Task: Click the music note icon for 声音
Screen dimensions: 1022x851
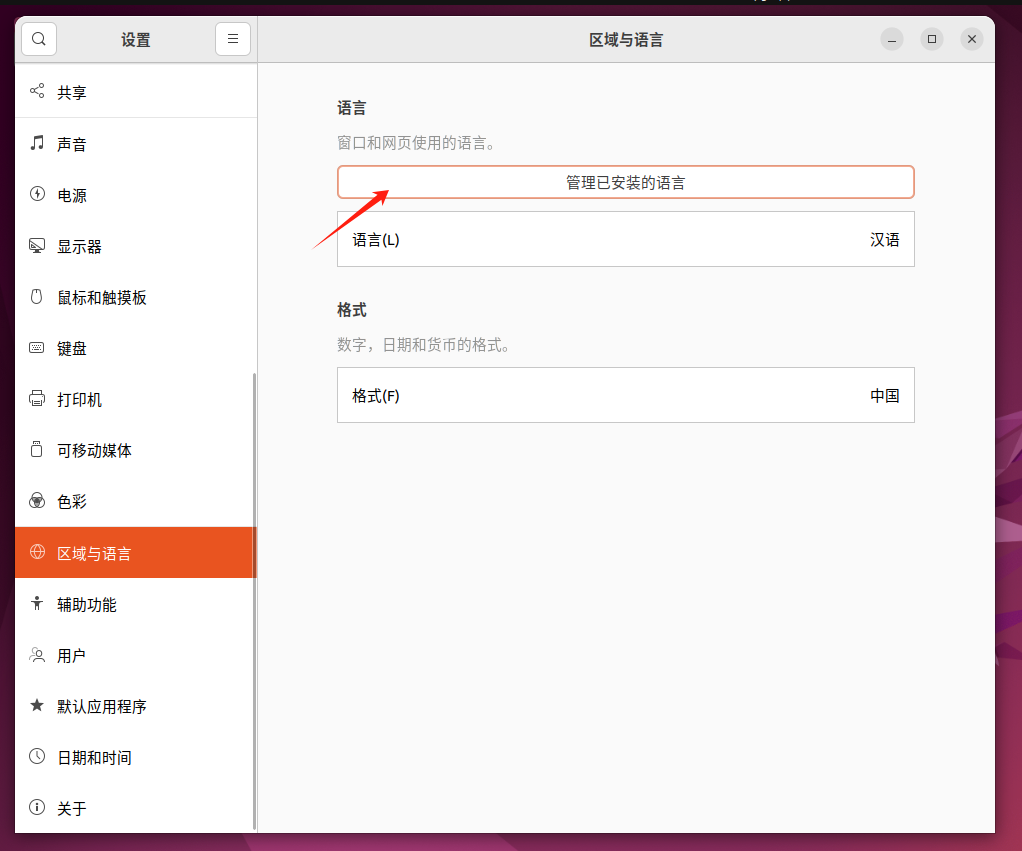Action: pyautogui.click(x=37, y=143)
